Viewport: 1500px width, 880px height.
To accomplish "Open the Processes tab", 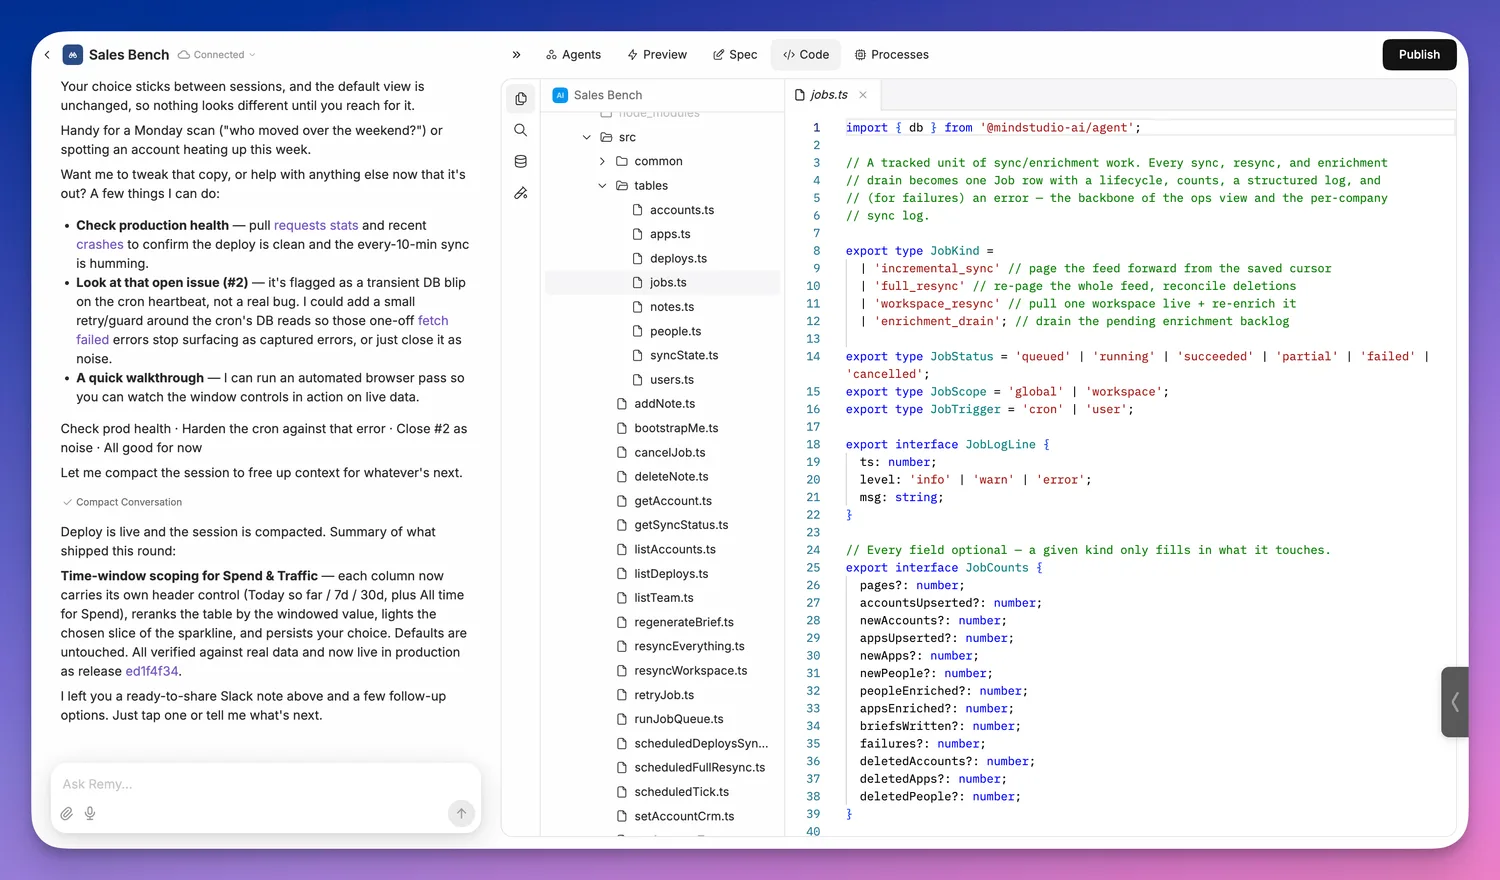I will [892, 55].
